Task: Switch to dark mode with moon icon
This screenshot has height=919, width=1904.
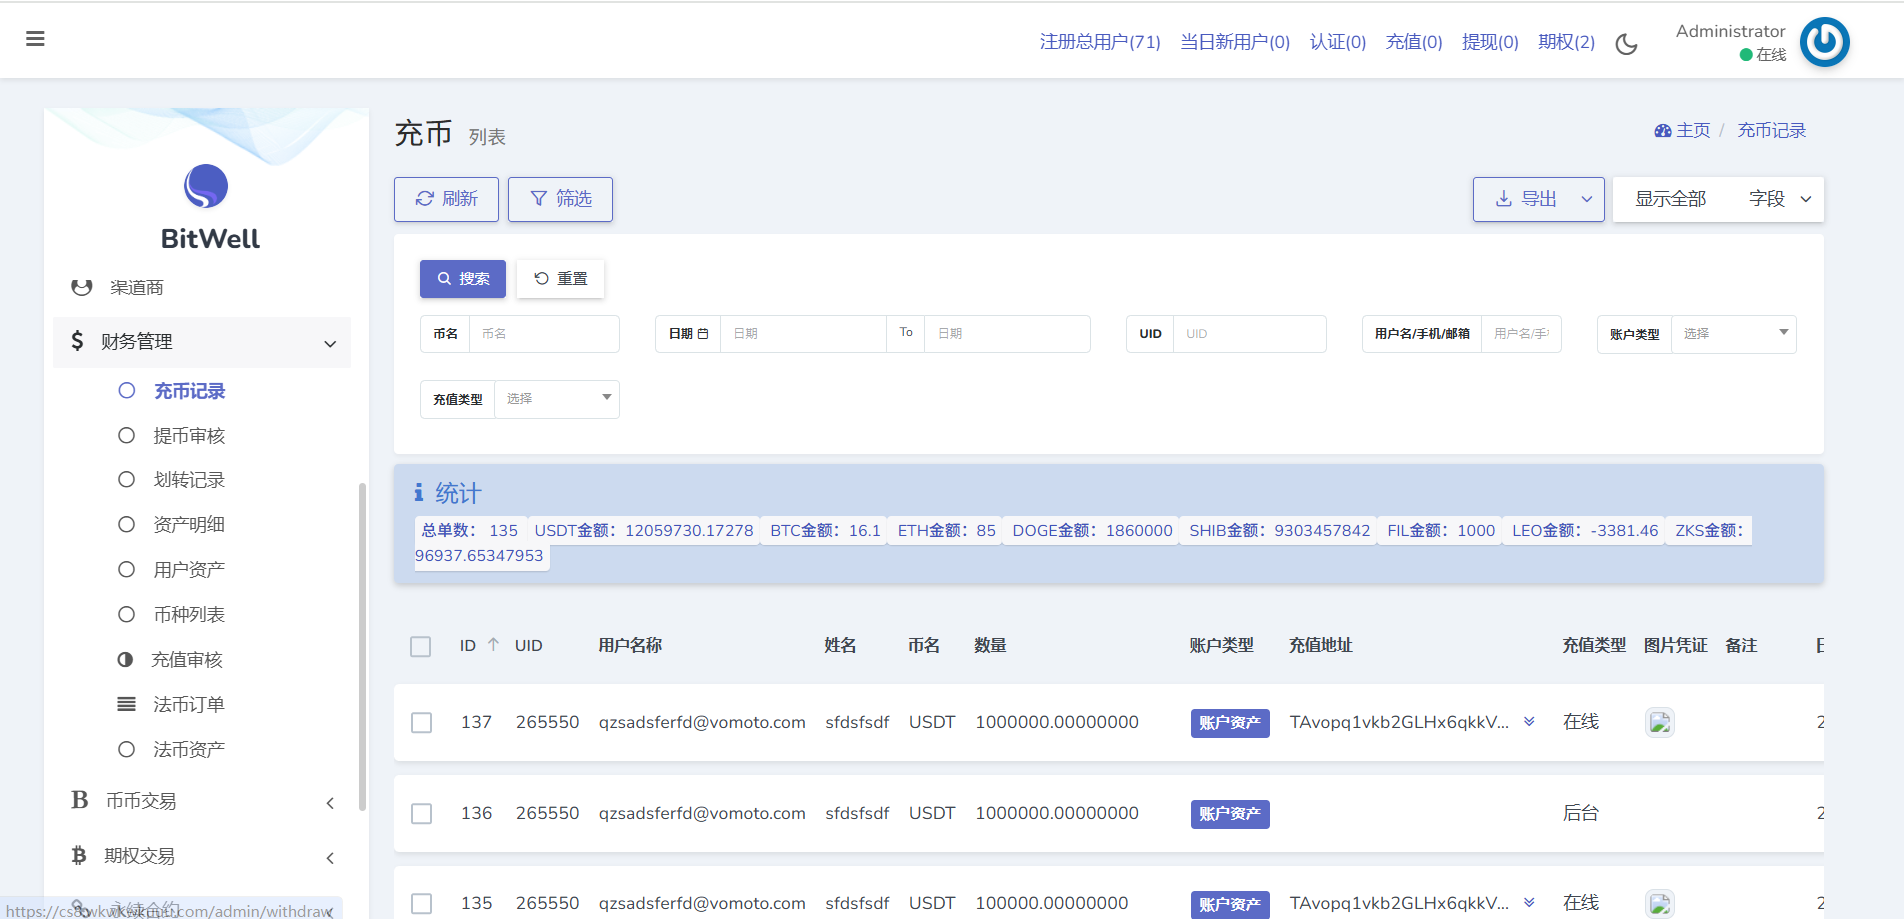Action: (1626, 44)
